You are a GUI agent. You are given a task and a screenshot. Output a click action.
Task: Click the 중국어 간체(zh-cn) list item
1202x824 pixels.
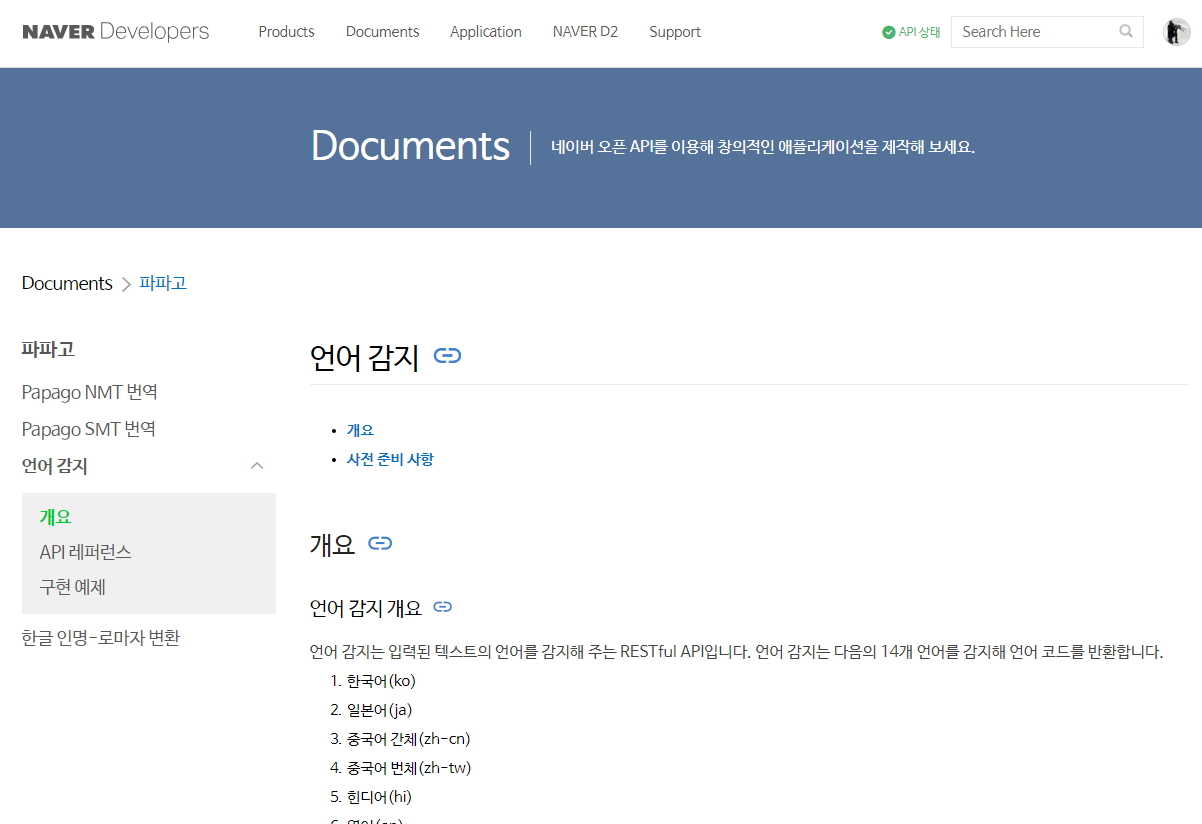(409, 739)
